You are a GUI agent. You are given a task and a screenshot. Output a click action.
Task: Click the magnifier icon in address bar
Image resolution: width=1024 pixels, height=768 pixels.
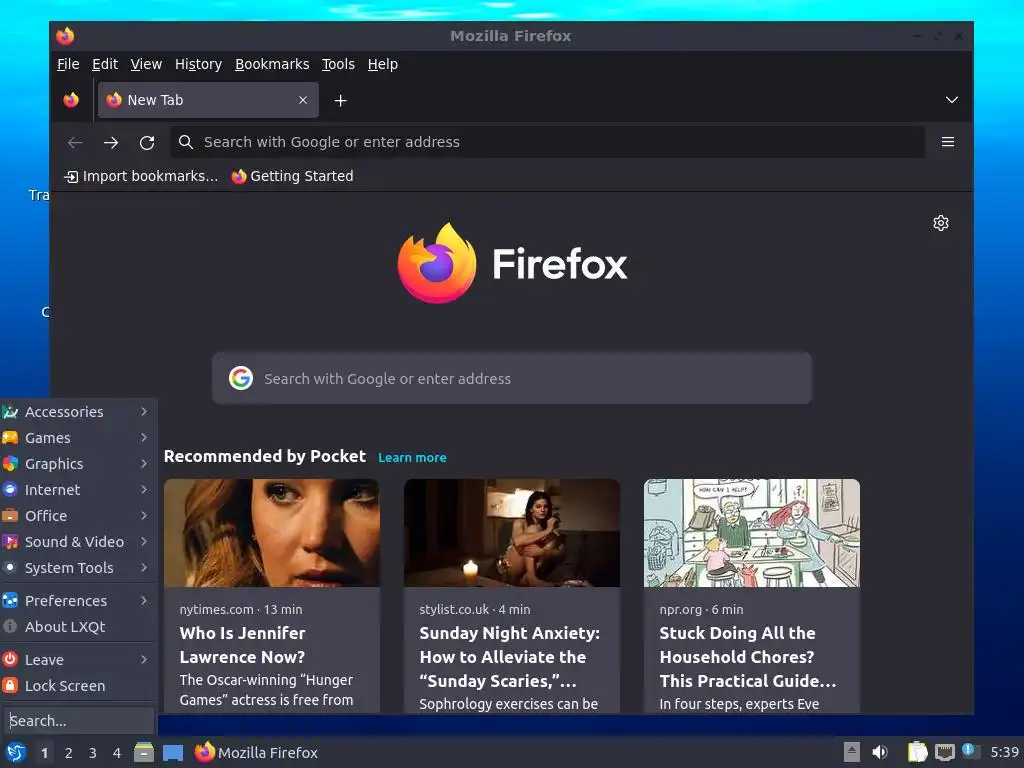pyautogui.click(x=185, y=142)
